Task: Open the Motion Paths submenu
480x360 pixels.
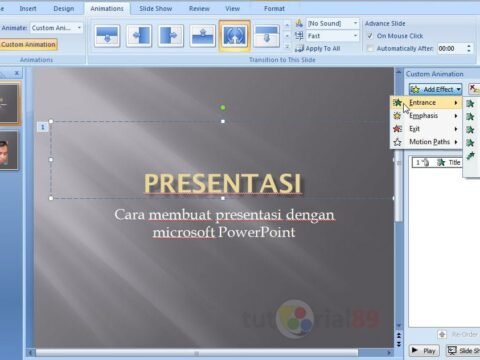Action: (426, 142)
